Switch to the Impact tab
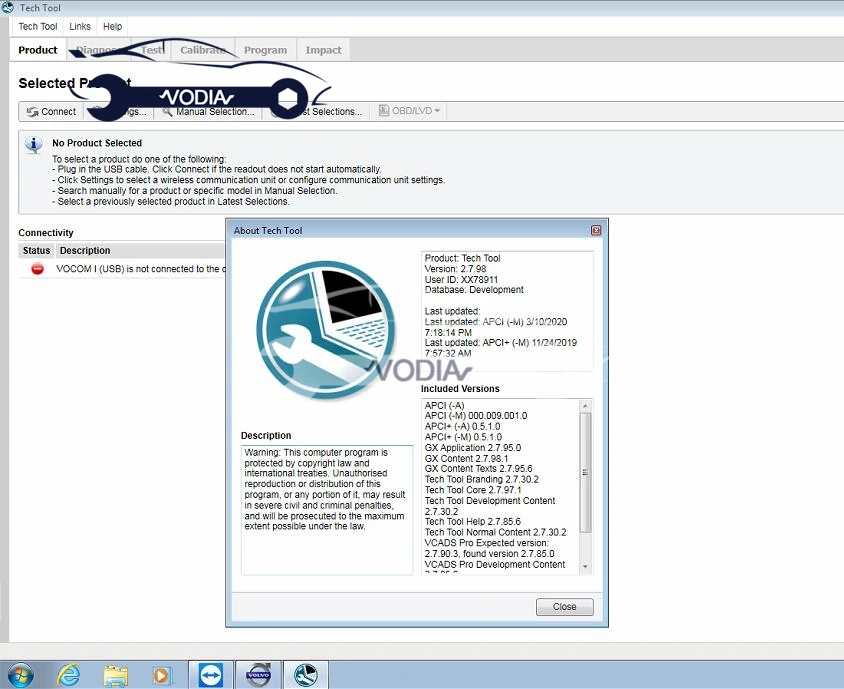The width and height of the screenshot is (844, 689). (x=323, y=50)
